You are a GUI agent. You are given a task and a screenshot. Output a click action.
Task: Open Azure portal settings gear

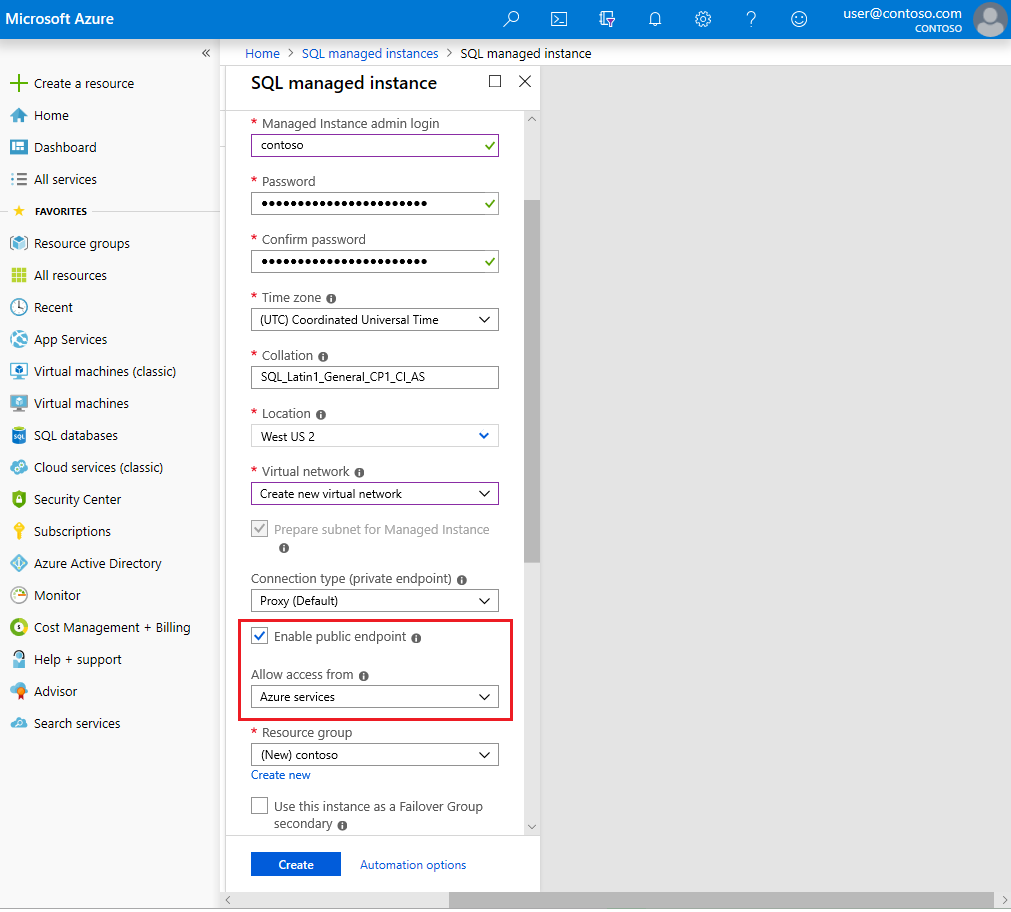(703, 19)
